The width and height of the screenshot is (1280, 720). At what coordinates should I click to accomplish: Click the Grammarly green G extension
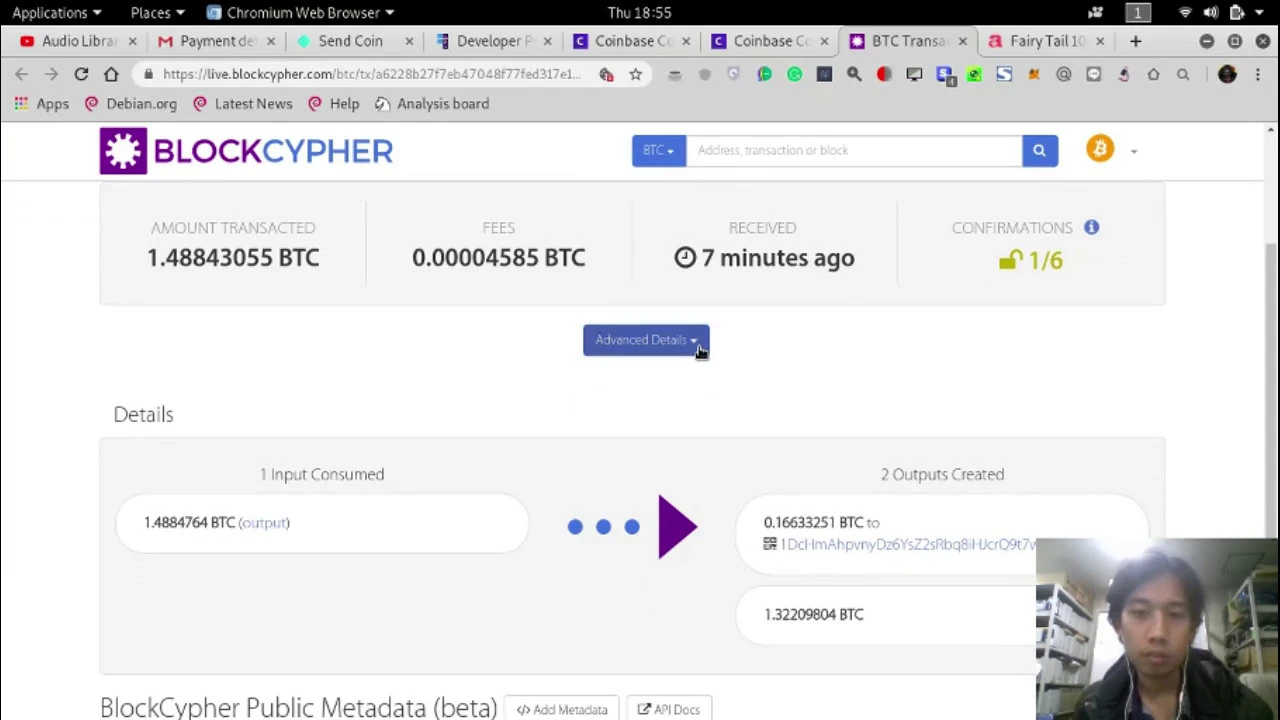(794, 74)
